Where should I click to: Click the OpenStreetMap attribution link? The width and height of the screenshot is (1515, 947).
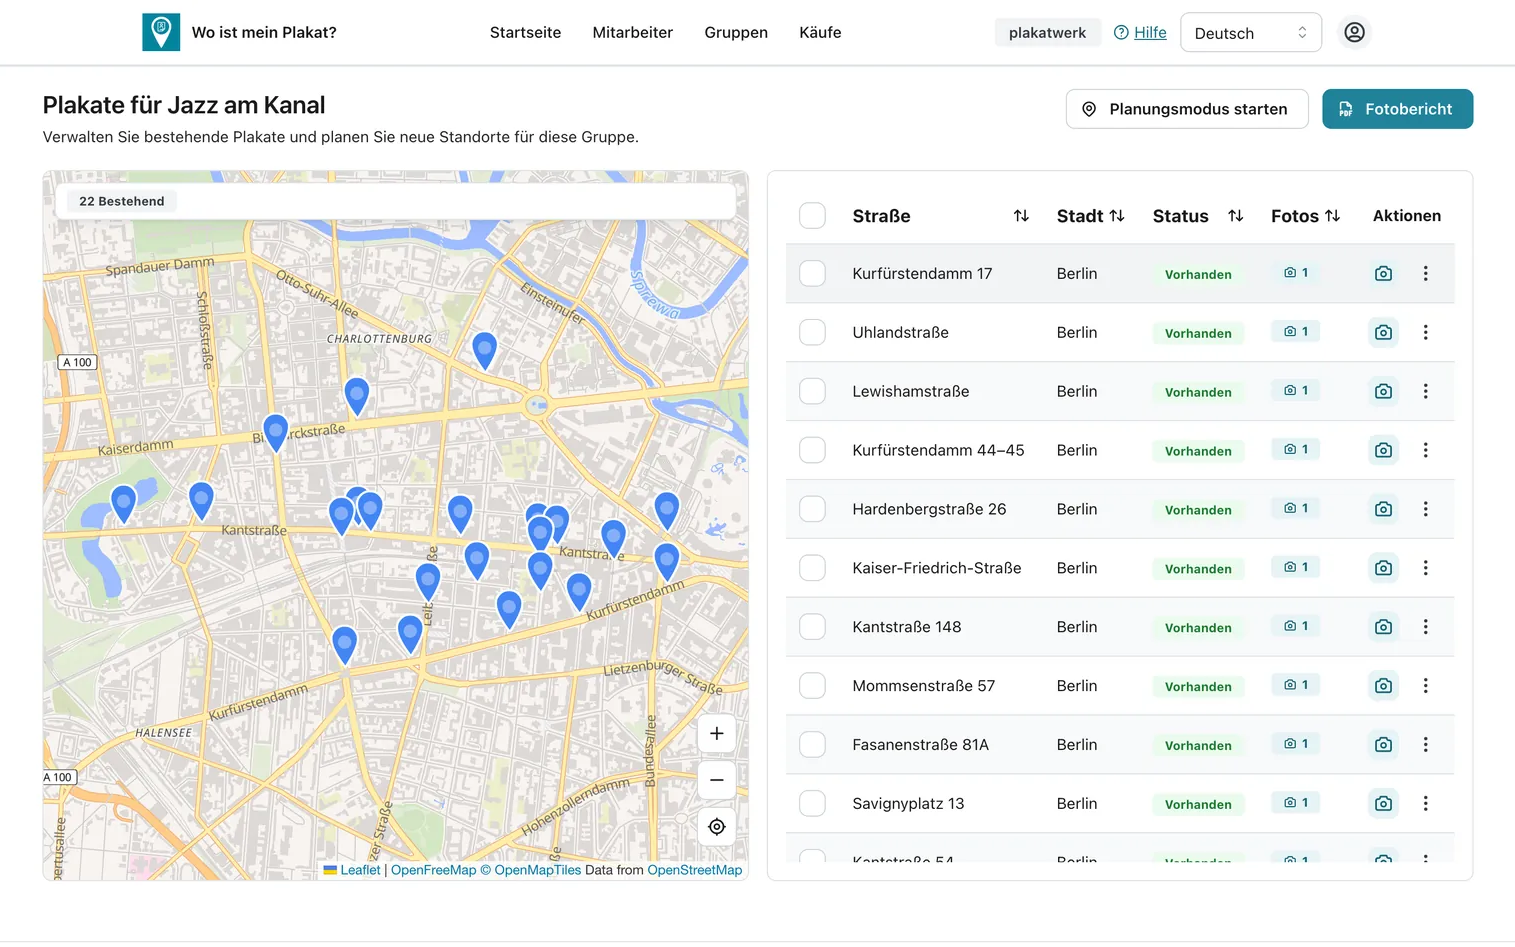(x=695, y=870)
